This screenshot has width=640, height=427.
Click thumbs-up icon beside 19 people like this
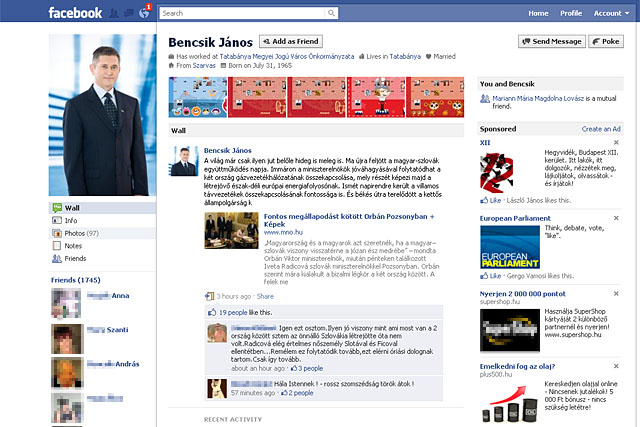click(212, 312)
